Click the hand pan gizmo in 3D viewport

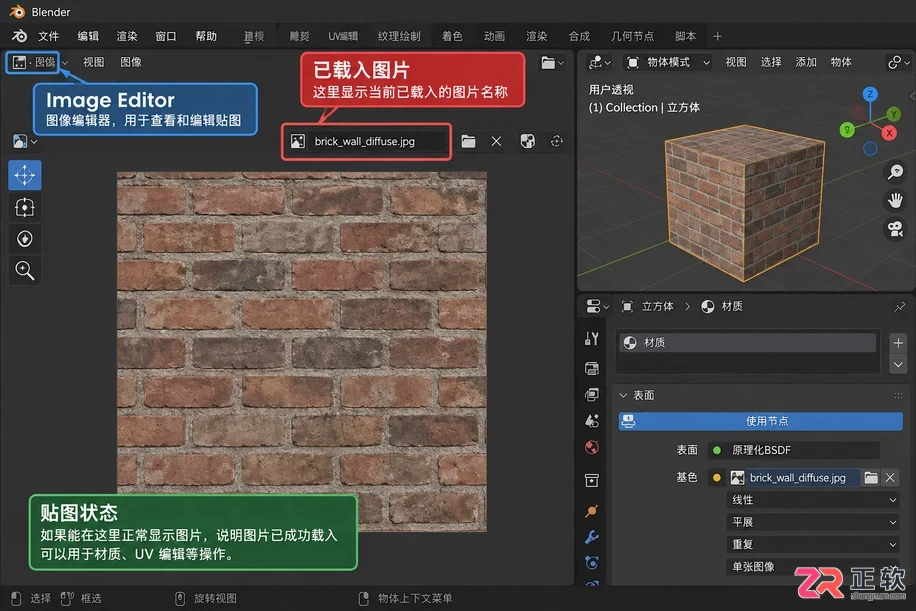(896, 200)
